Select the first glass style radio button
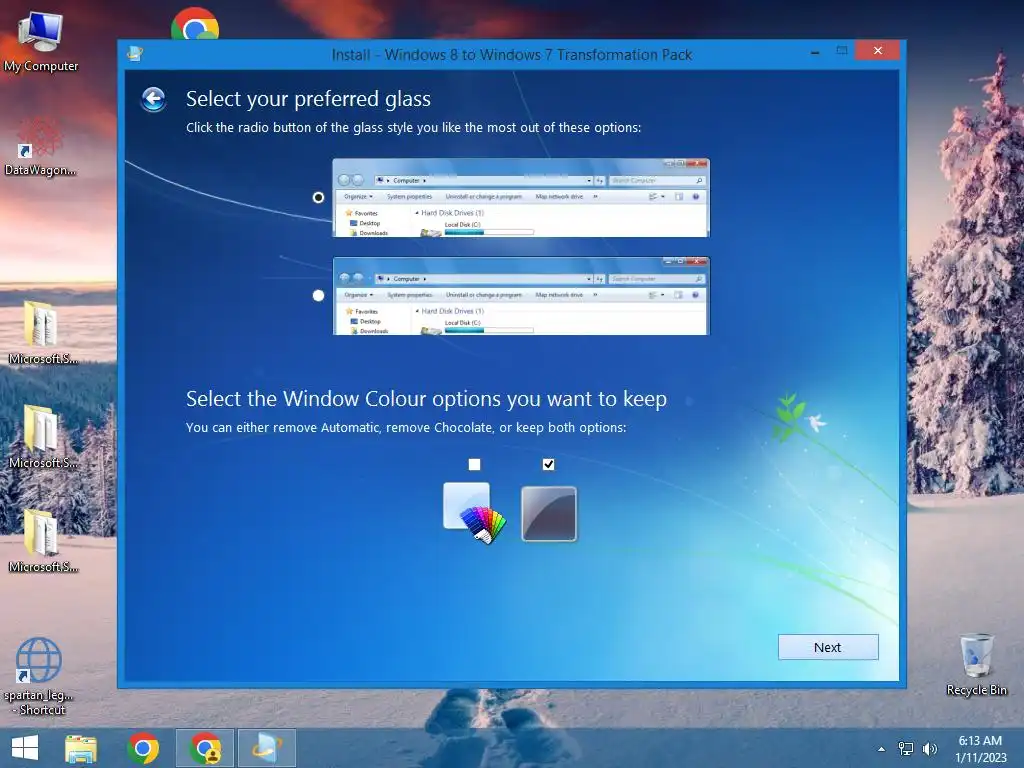Screen dimensions: 1024x768 318,197
